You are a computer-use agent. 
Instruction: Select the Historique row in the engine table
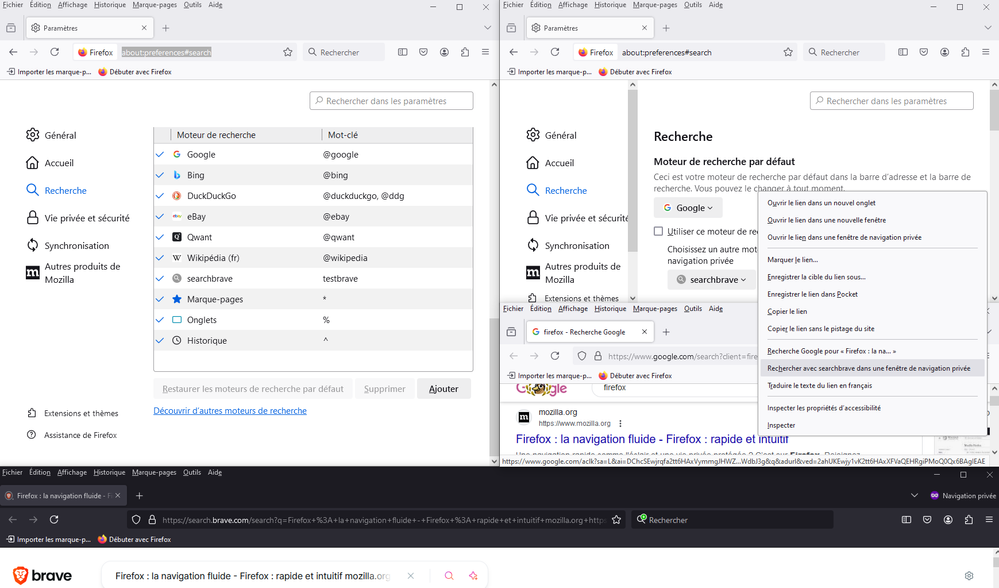coord(313,341)
